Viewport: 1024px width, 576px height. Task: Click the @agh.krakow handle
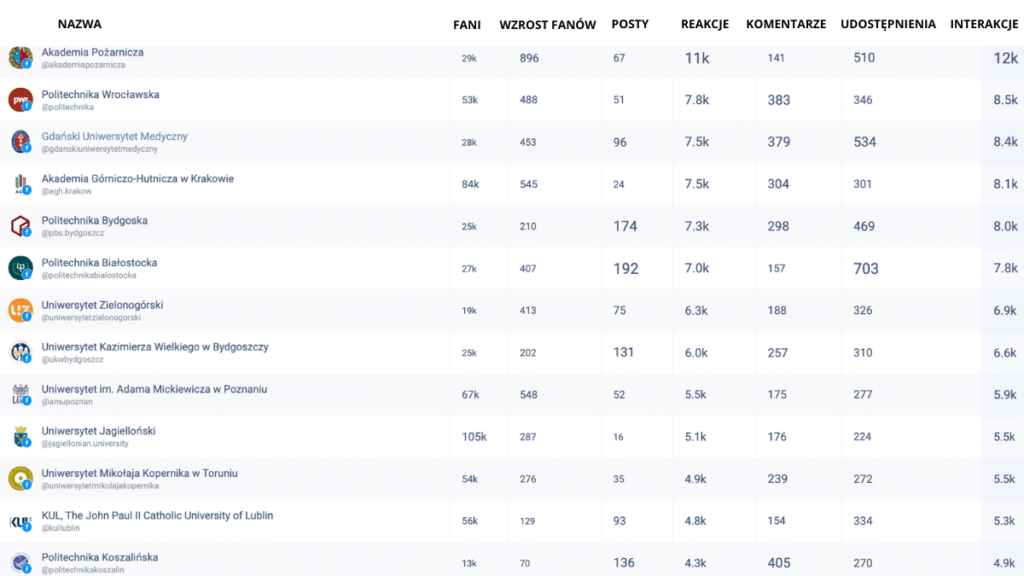67,191
